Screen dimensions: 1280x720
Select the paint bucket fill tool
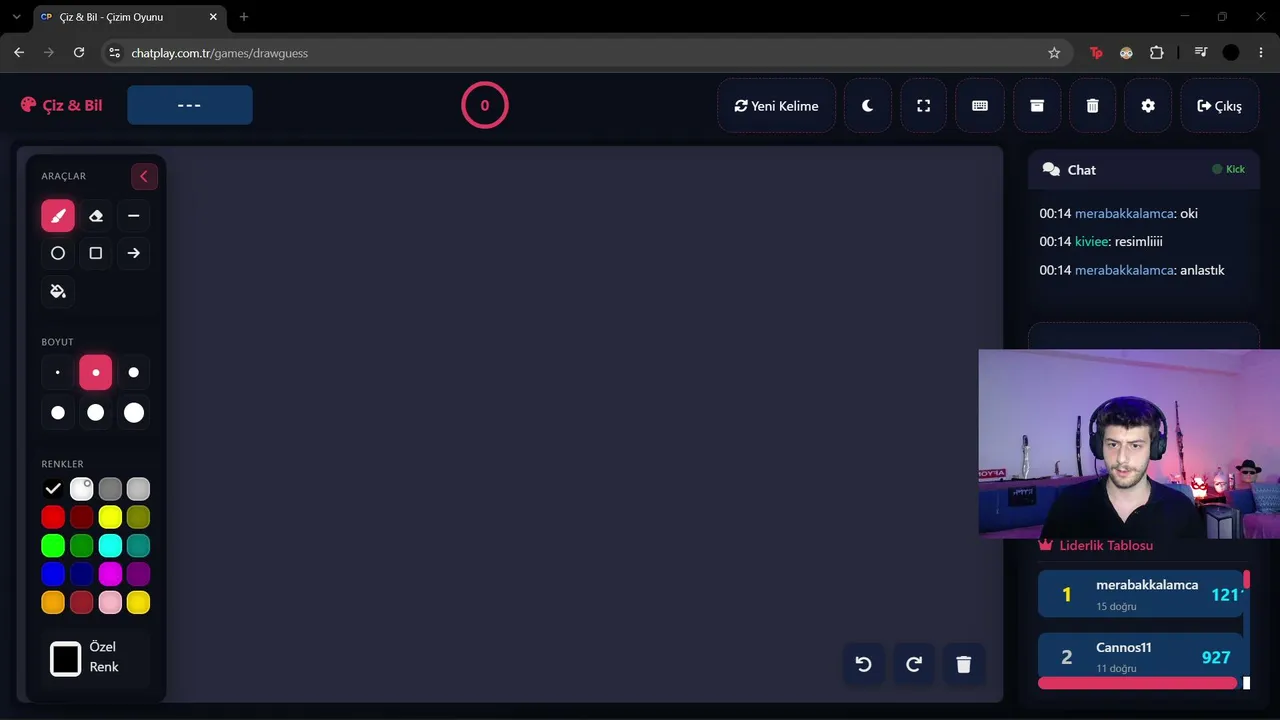coord(58,291)
